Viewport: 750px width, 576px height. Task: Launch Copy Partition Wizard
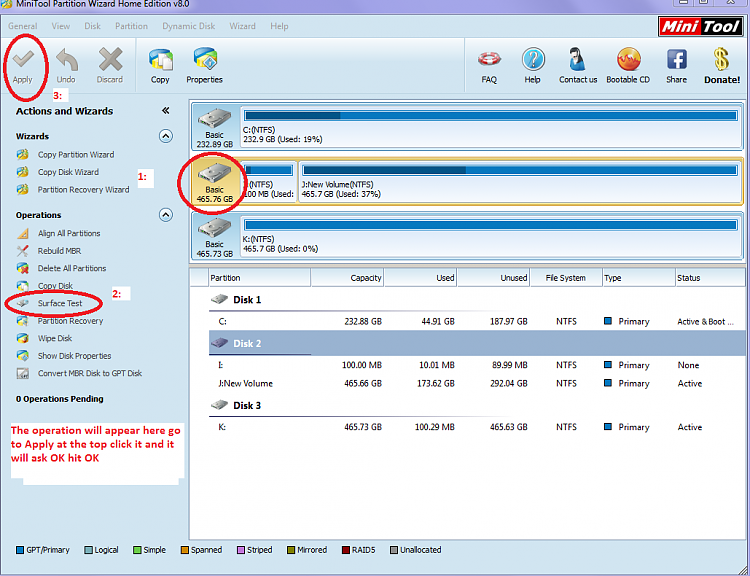(x=76, y=155)
